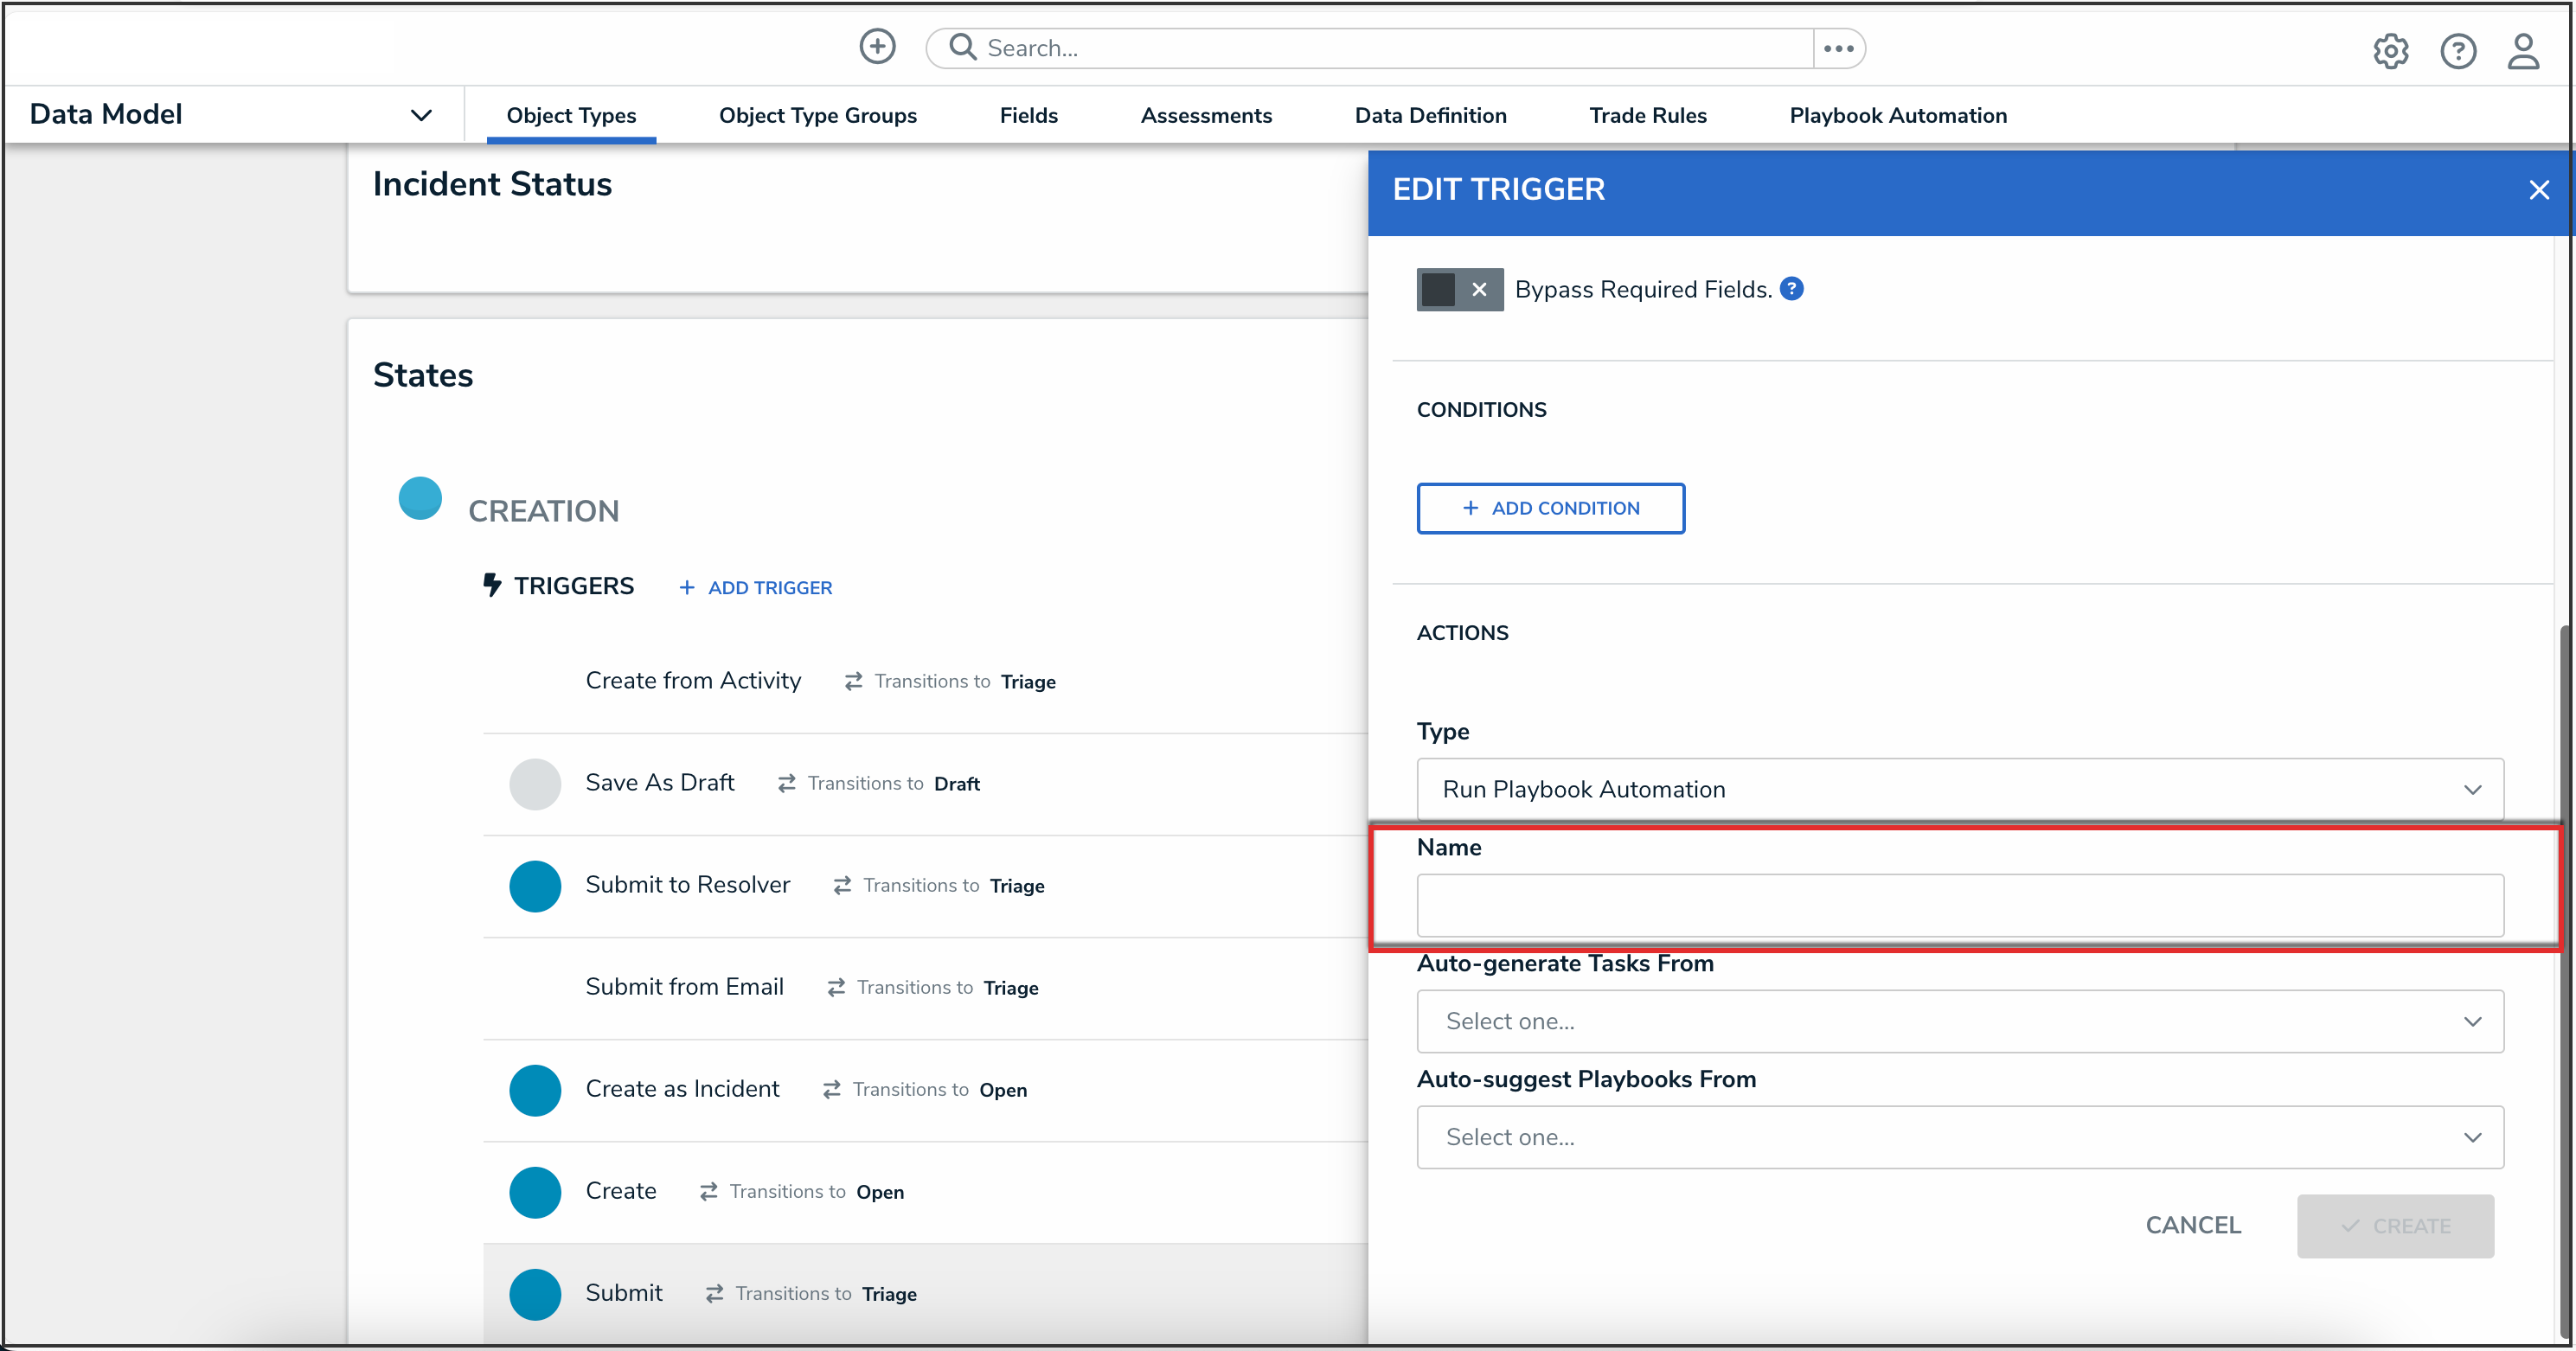Click the search magnifier icon
This screenshot has width=2576, height=1351.
(962, 47)
